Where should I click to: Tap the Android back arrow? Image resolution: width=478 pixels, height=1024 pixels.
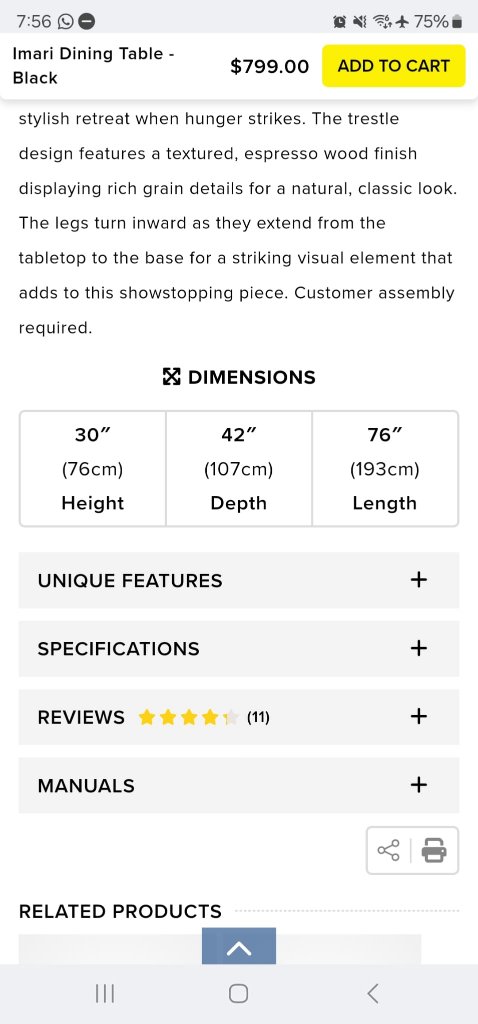[x=372, y=993]
